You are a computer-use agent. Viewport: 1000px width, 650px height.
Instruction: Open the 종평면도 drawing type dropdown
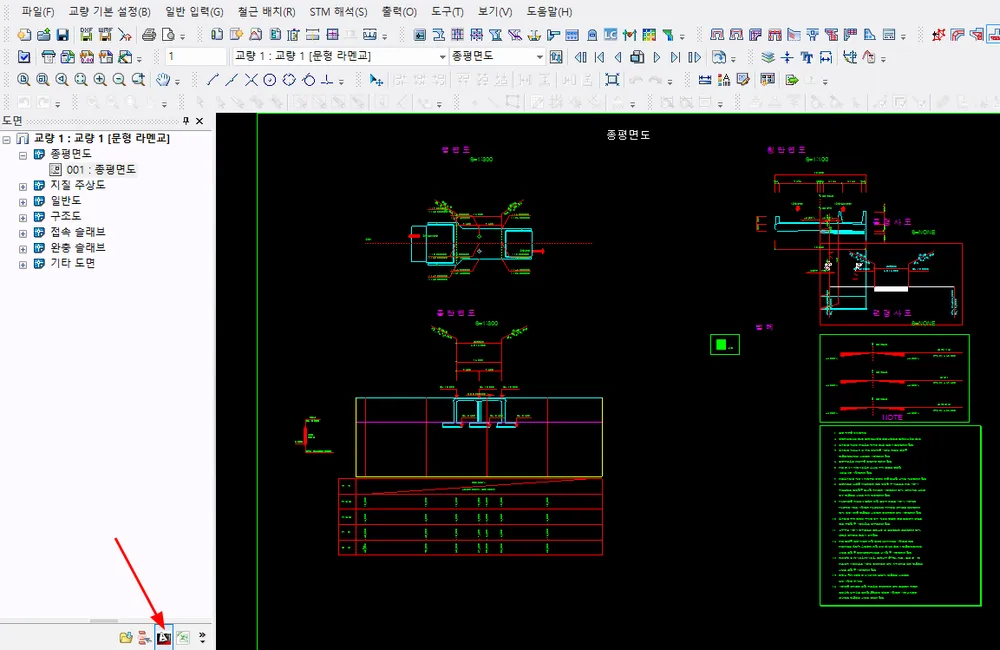(x=540, y=57)
